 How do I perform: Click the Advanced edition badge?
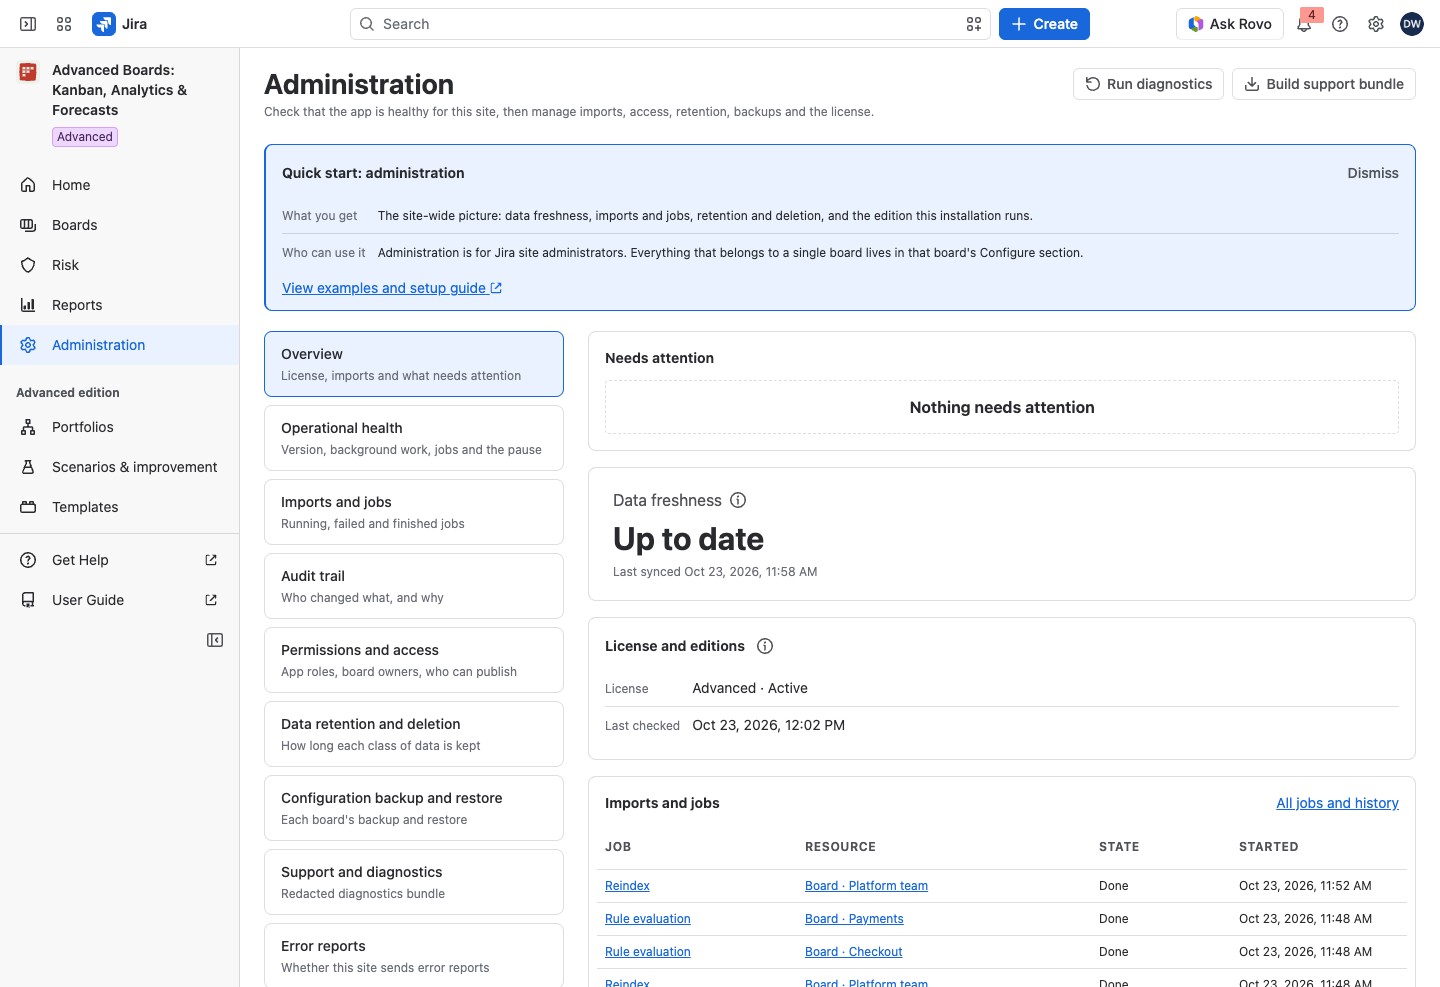click(x=85, y=137)
